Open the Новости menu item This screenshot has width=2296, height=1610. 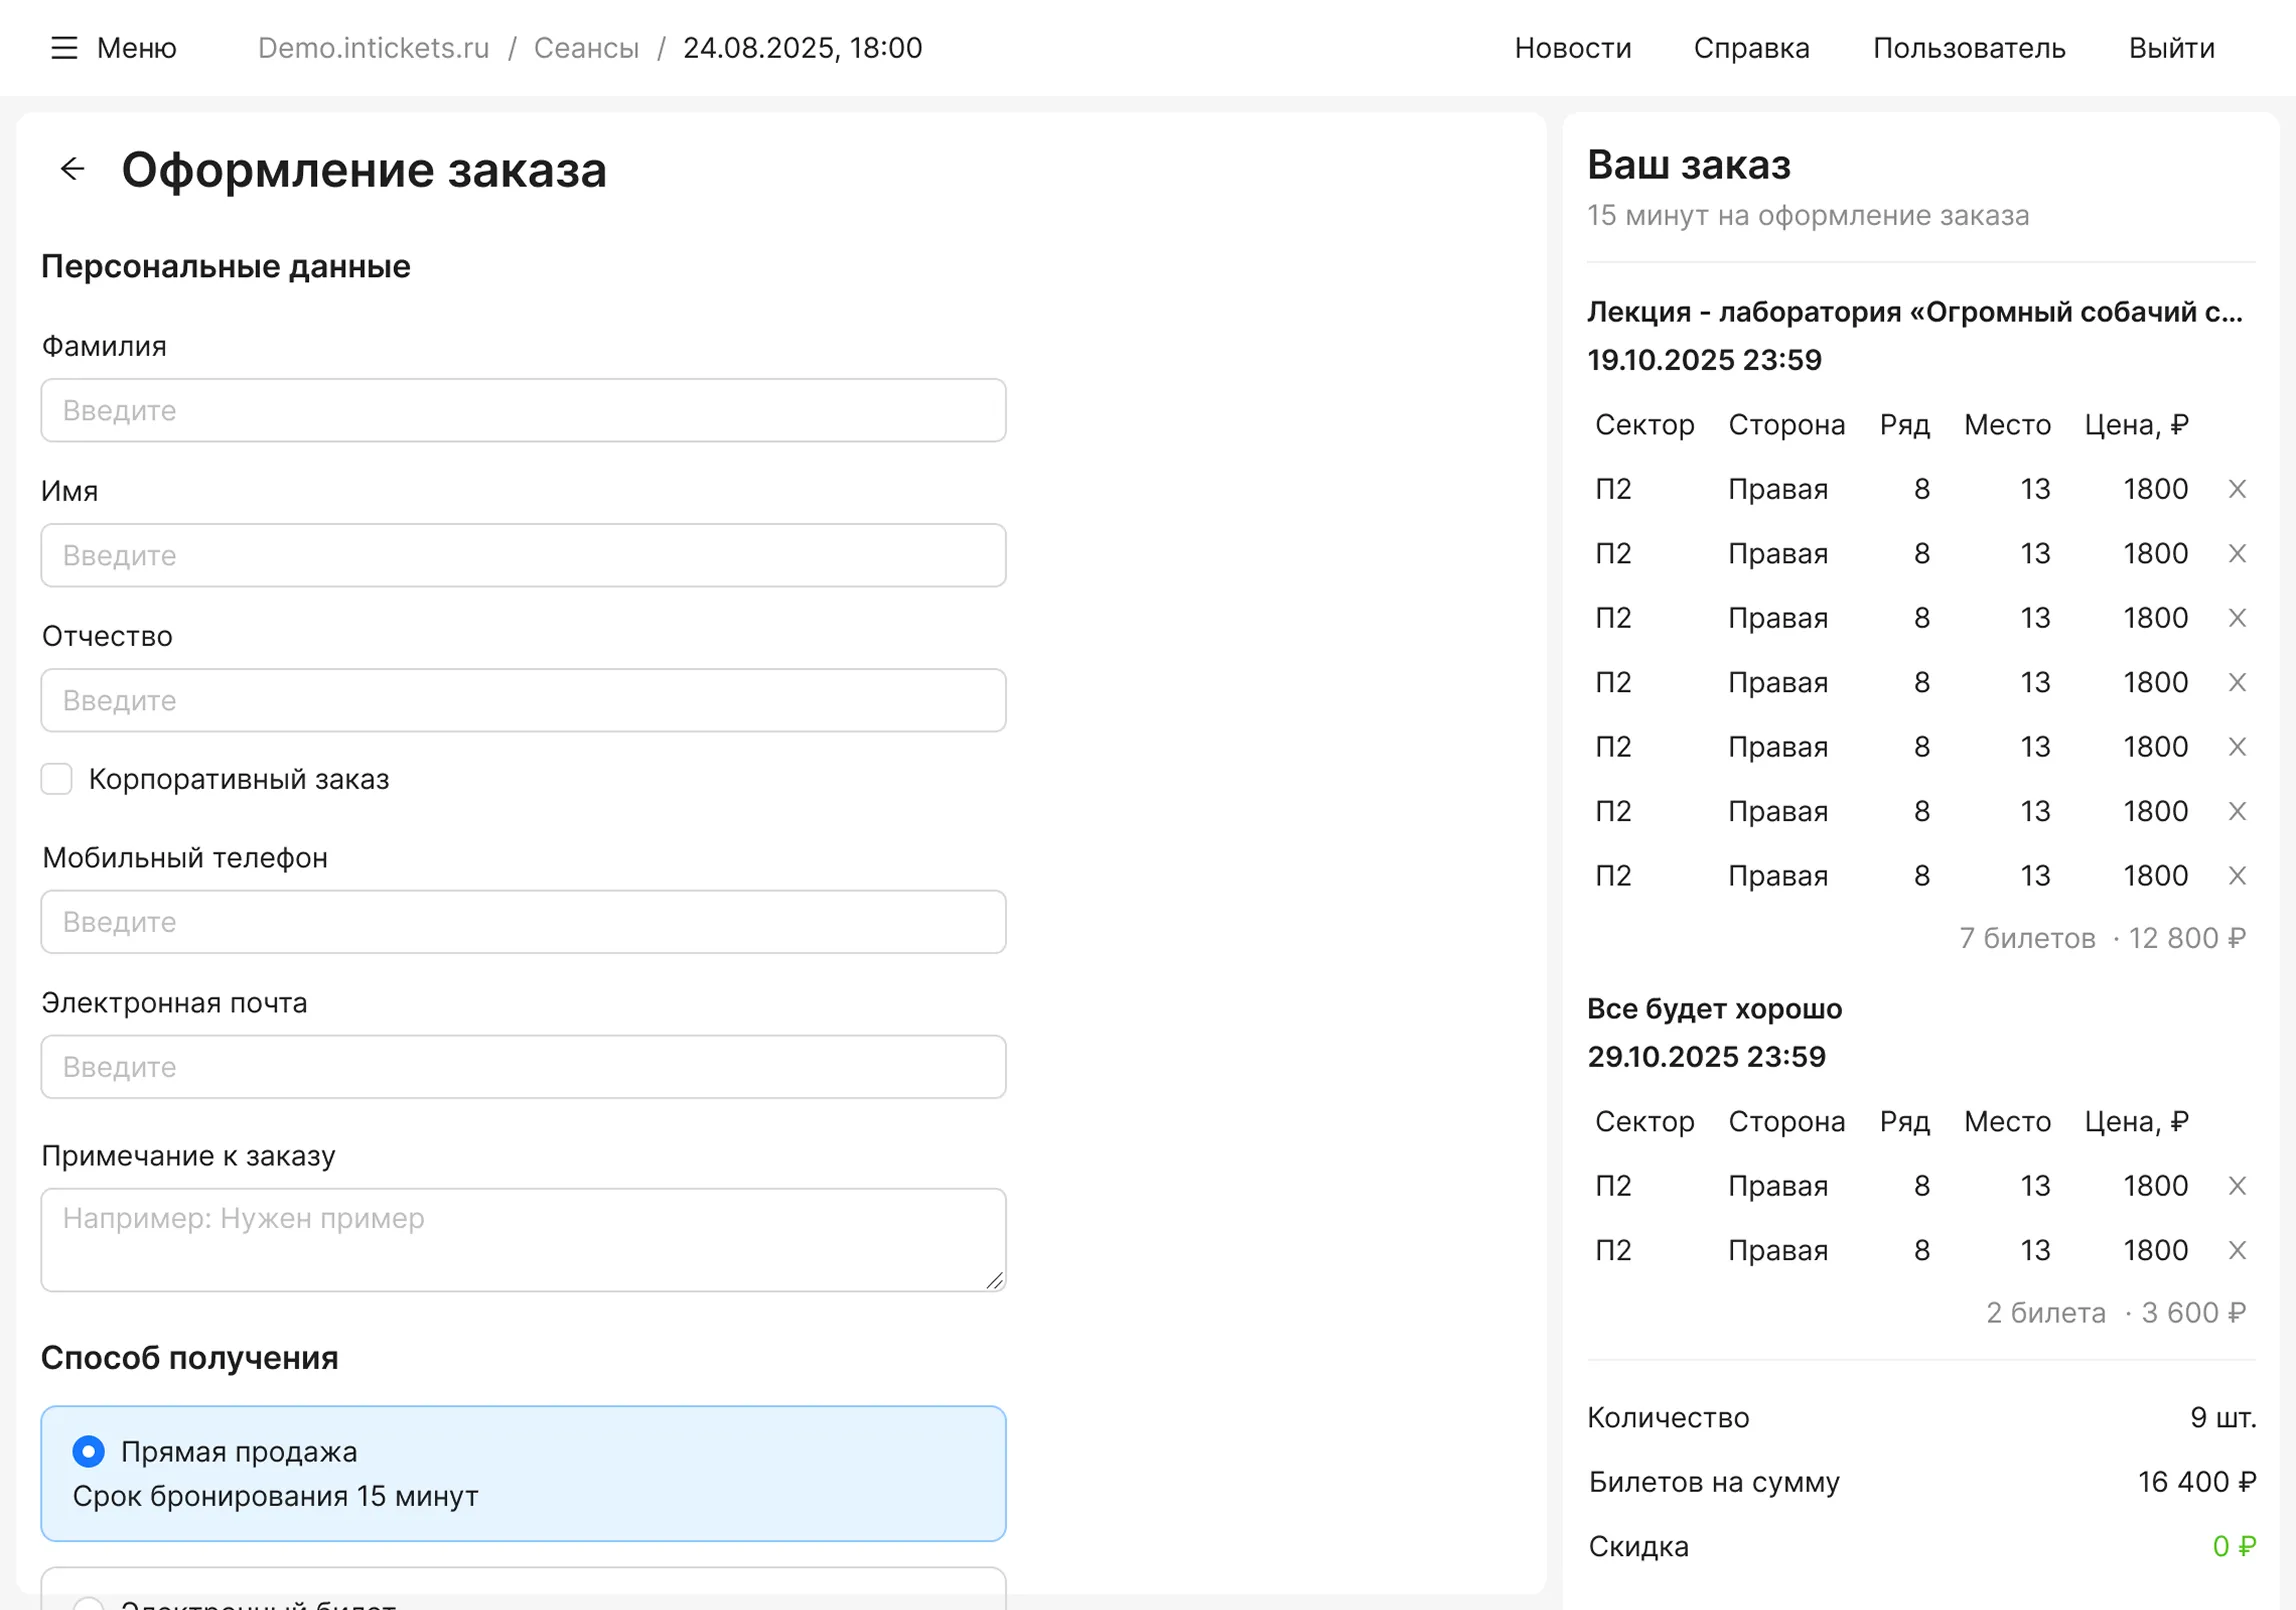(x=1572, y=48)
